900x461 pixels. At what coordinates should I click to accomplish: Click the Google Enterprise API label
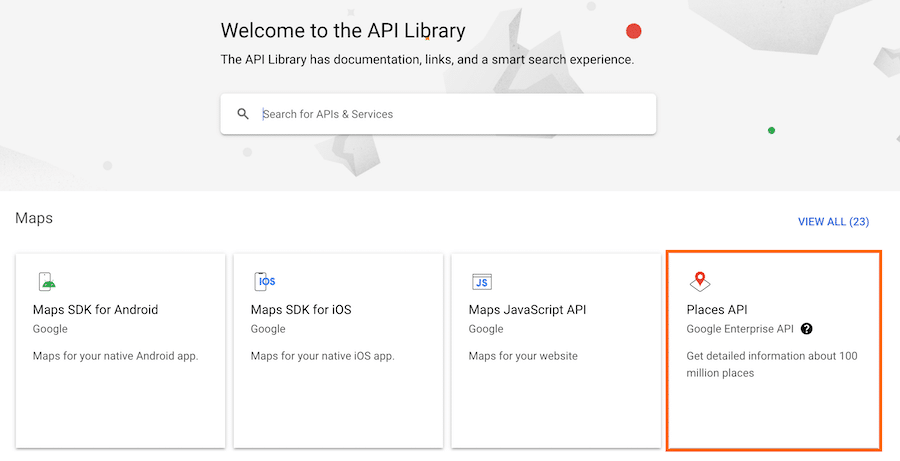[x=741, y=329]
